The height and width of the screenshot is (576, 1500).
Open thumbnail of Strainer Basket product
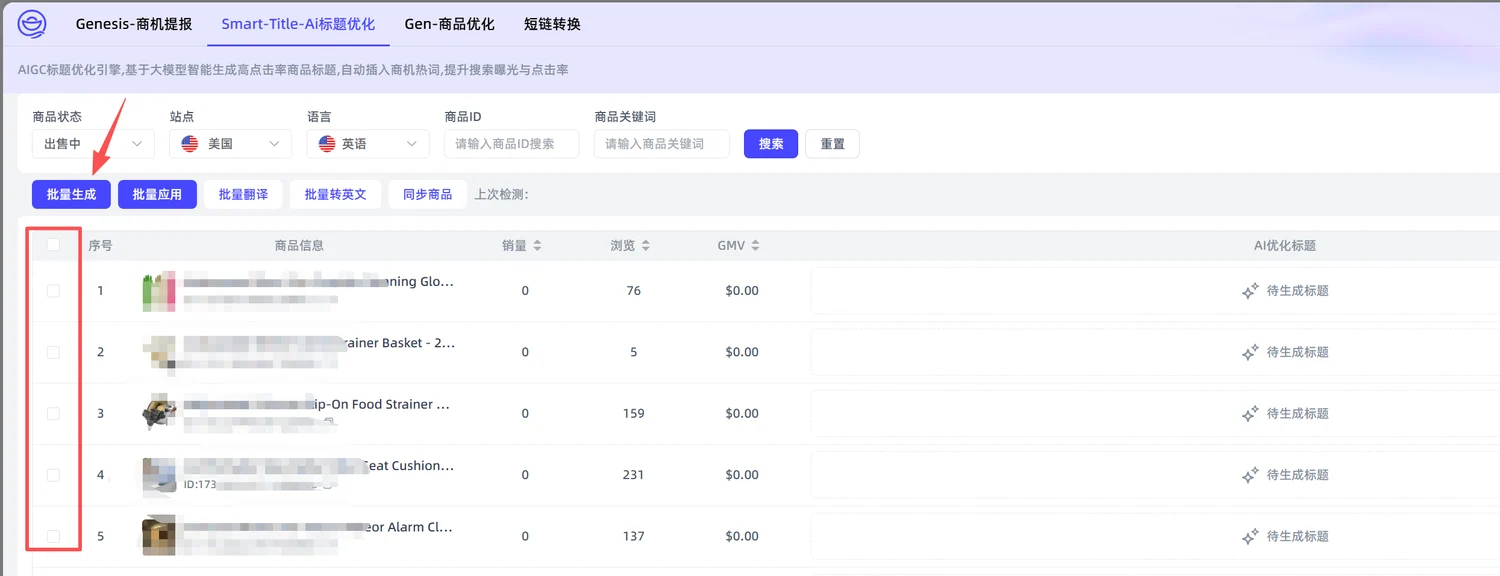coord(159,352)
